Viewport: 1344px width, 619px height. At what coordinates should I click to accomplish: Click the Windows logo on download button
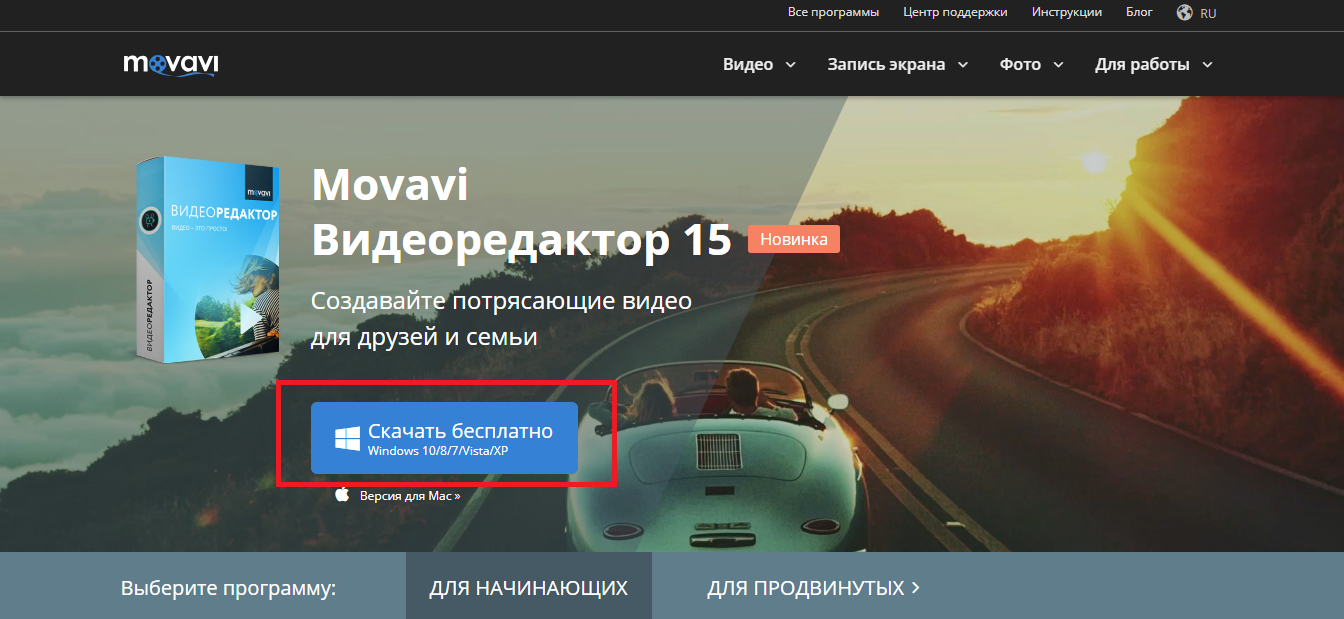[x=347, y=438]
